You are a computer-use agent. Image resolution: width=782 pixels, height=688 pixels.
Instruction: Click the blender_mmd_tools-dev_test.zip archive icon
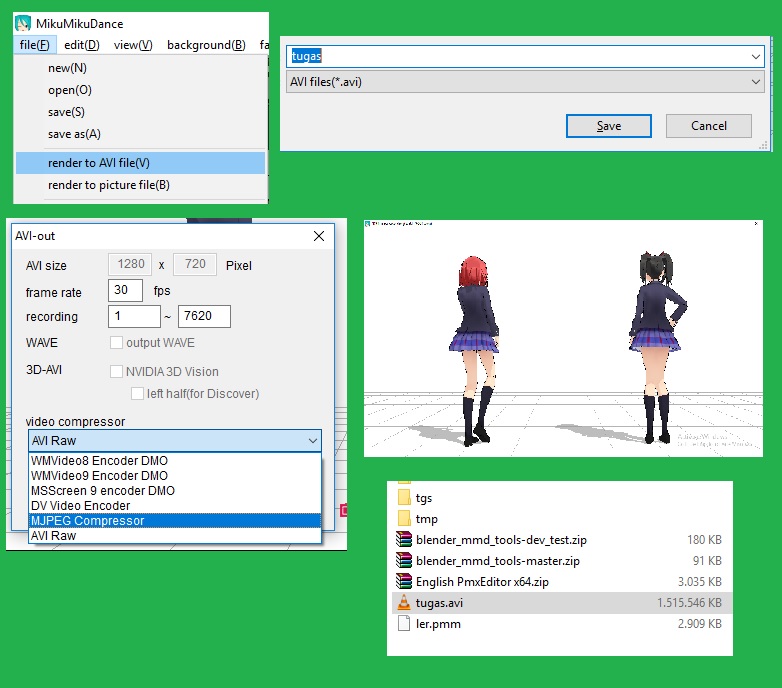coord(404,539)
